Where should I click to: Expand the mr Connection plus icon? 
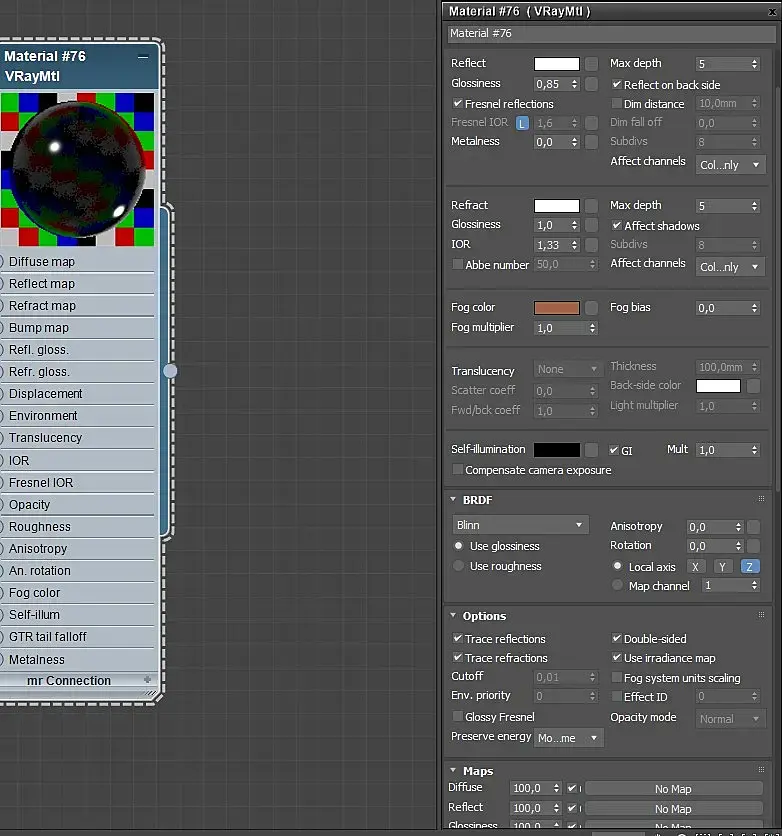[x=148, y=680]
